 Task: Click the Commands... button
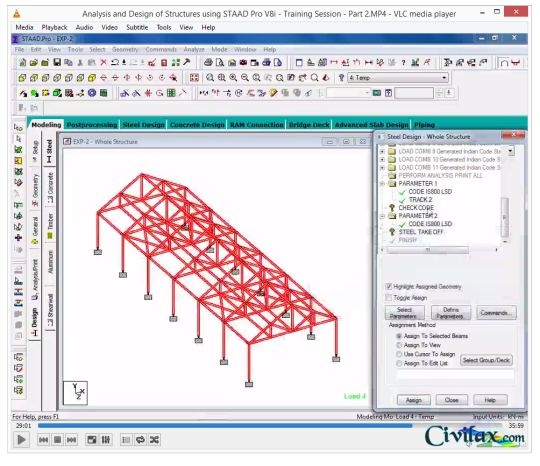[496, 313]
